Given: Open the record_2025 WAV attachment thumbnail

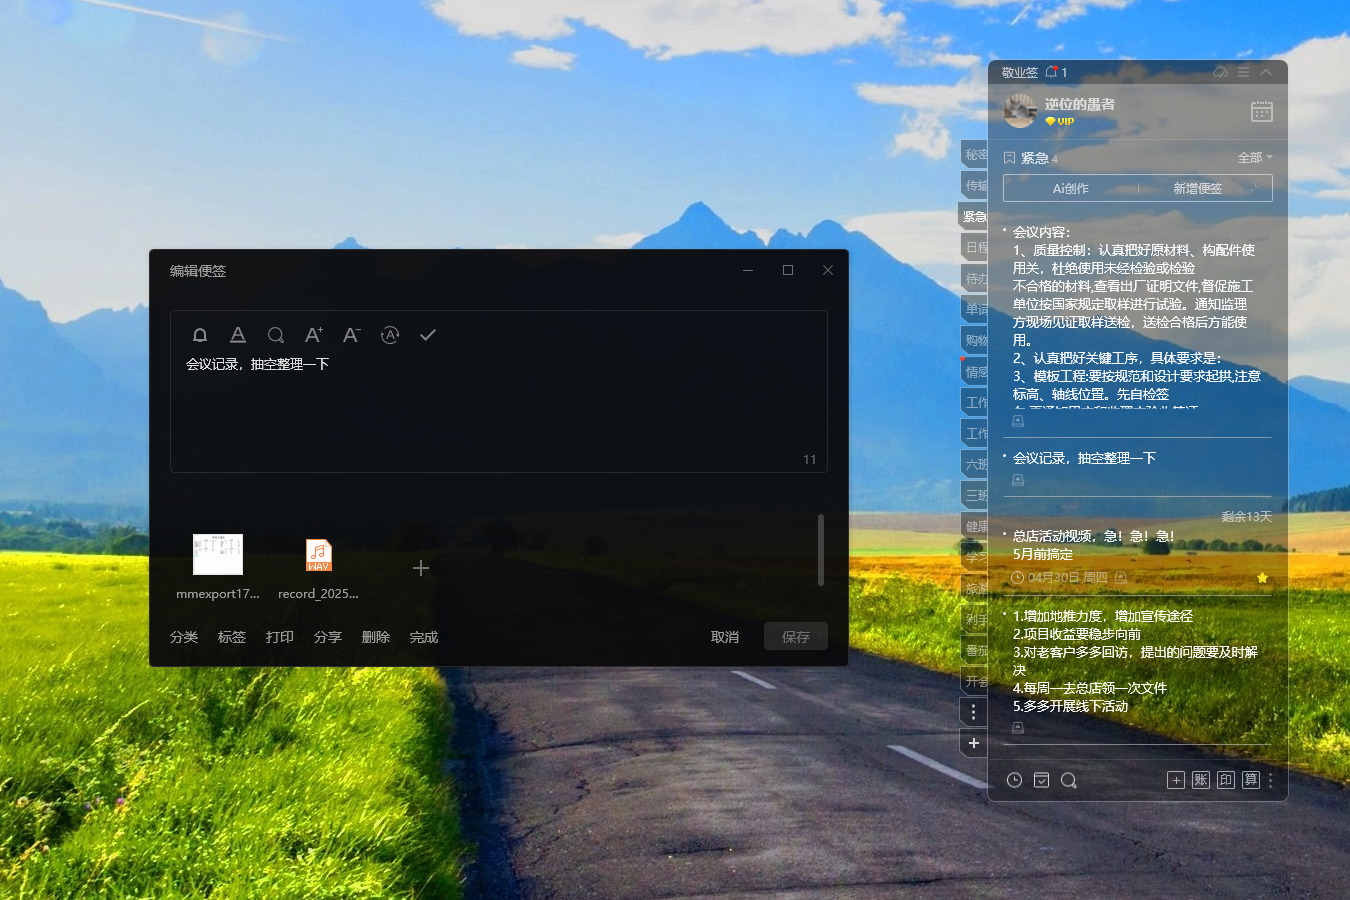Looking at the screenshot, I should click(318, 555).
